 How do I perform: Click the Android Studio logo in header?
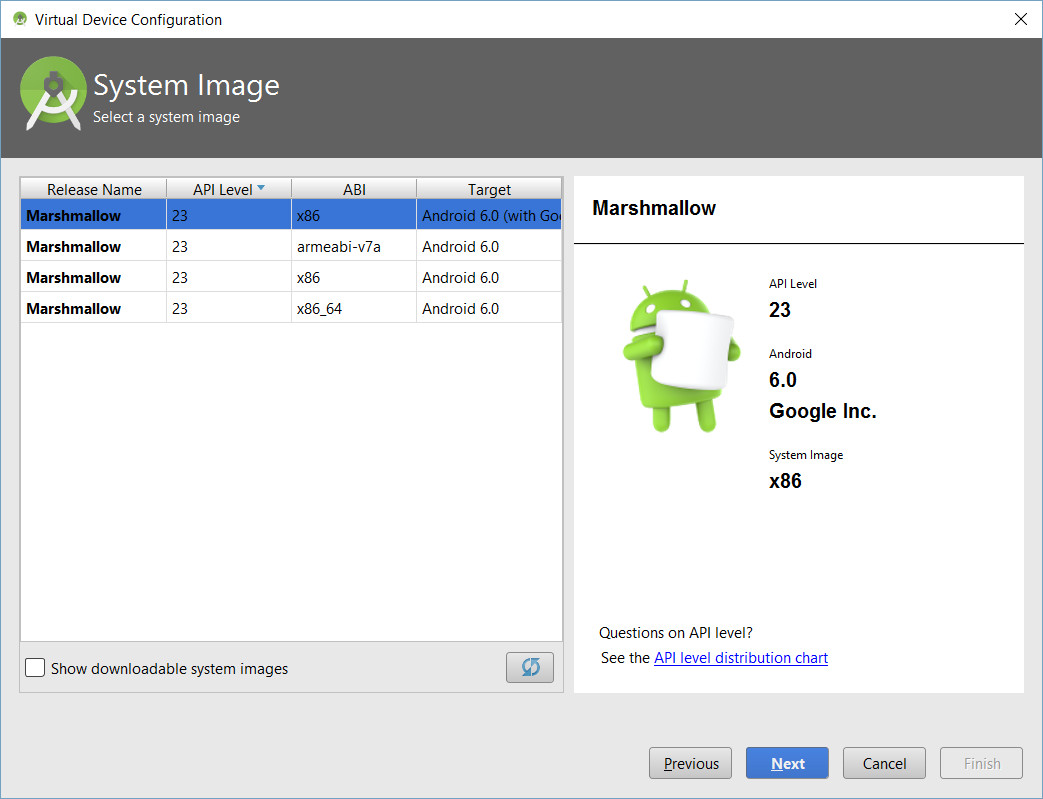point(53,94)
